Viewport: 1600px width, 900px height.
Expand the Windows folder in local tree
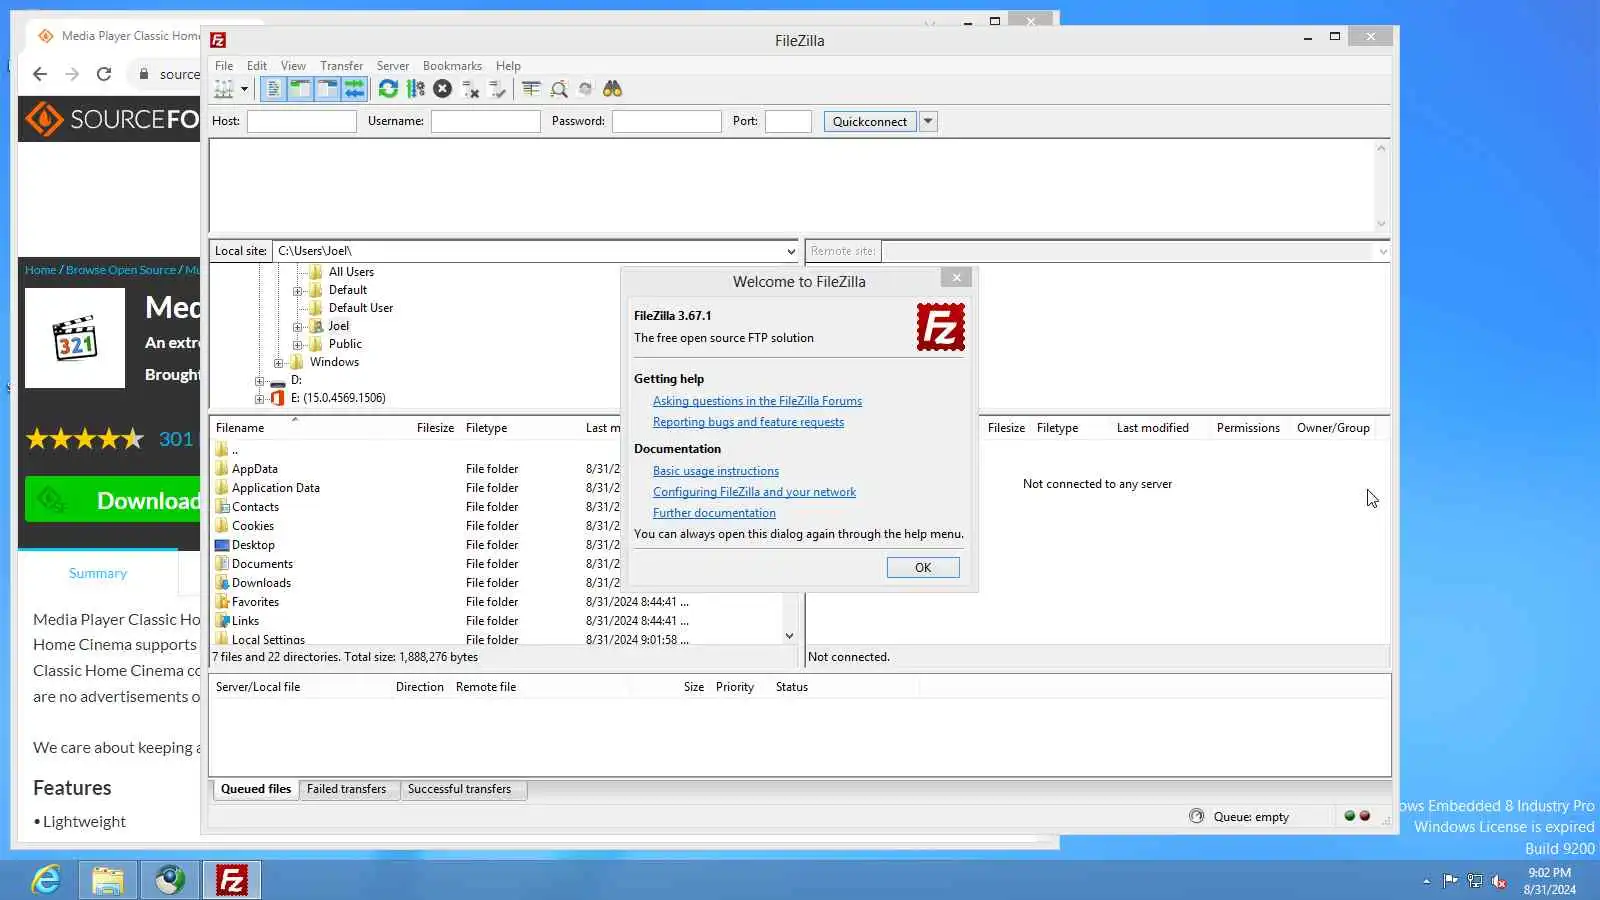[278, 363]
